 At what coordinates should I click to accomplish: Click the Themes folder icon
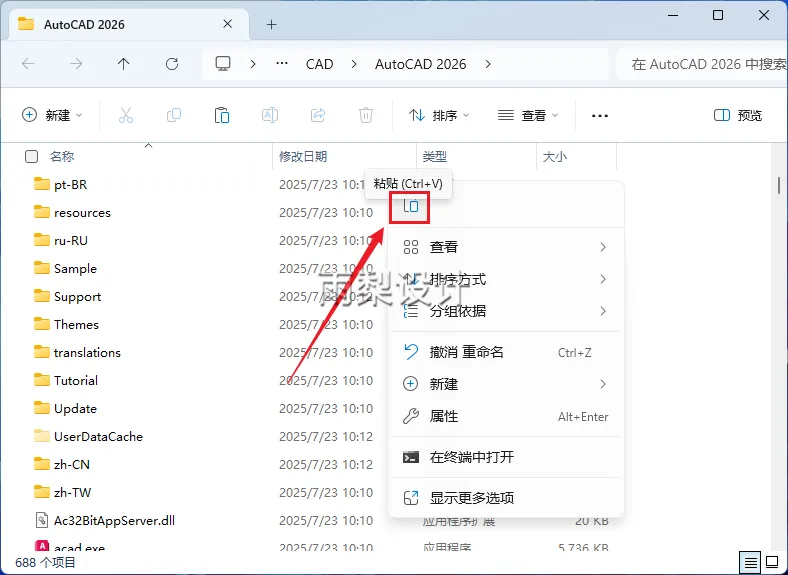coord(42,324)
